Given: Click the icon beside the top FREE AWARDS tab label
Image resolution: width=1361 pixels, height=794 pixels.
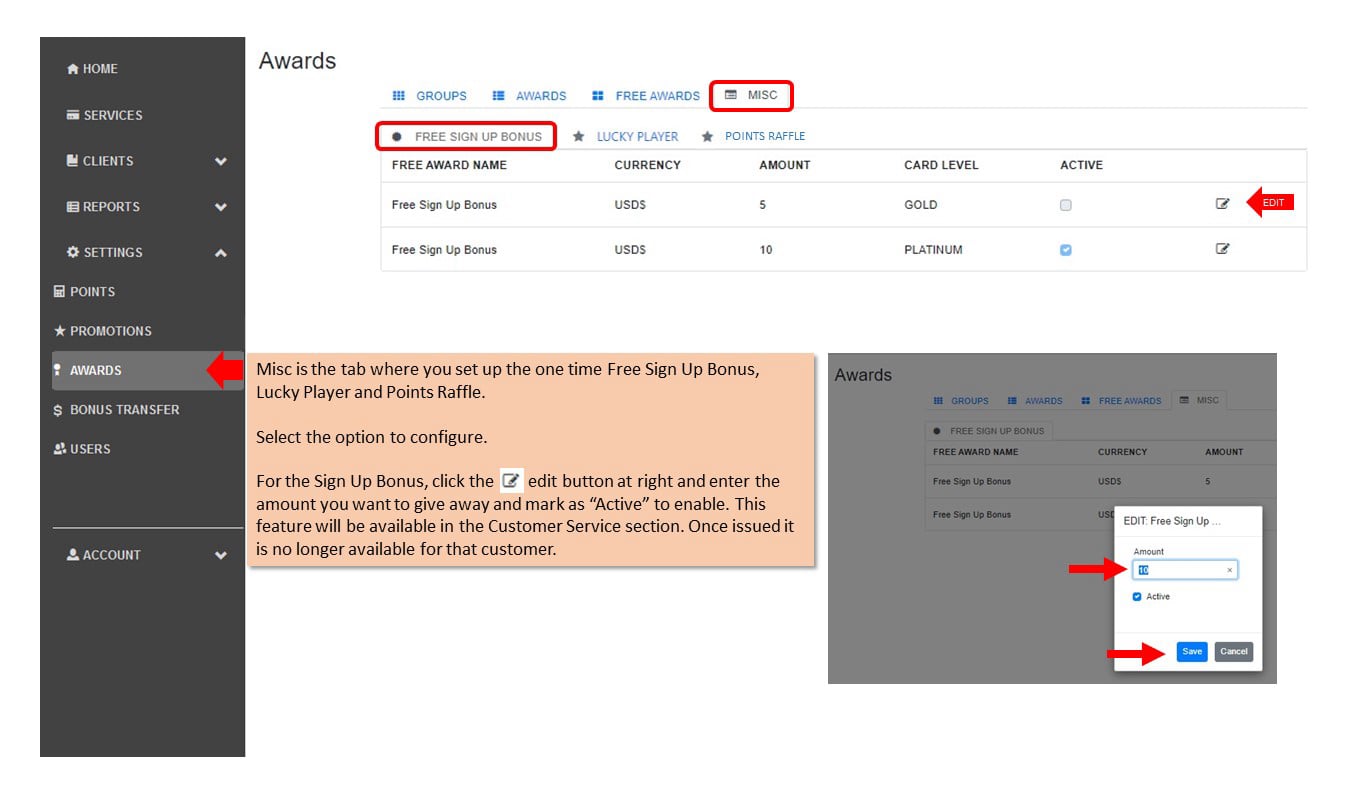Looking at the screenshot, I should (x=597, y=96).
